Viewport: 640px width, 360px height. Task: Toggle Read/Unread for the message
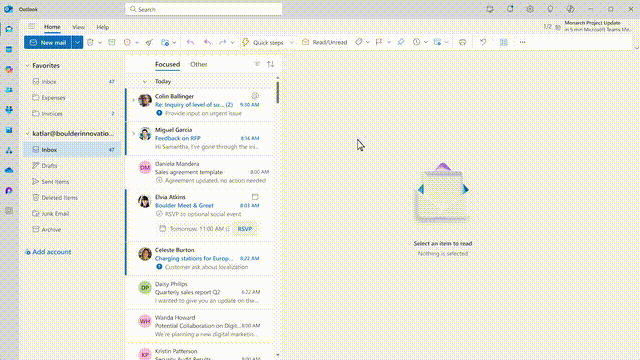[x=324, y=42]
